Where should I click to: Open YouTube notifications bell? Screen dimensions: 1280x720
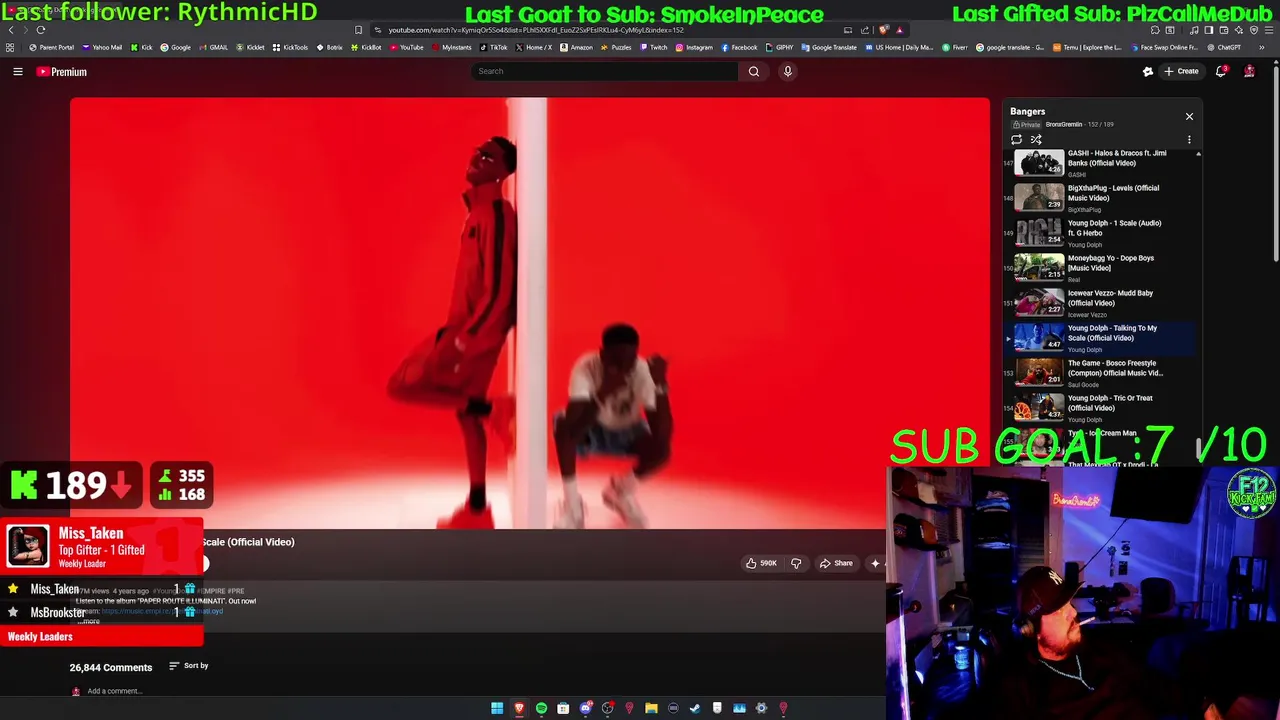point(1221,71)
